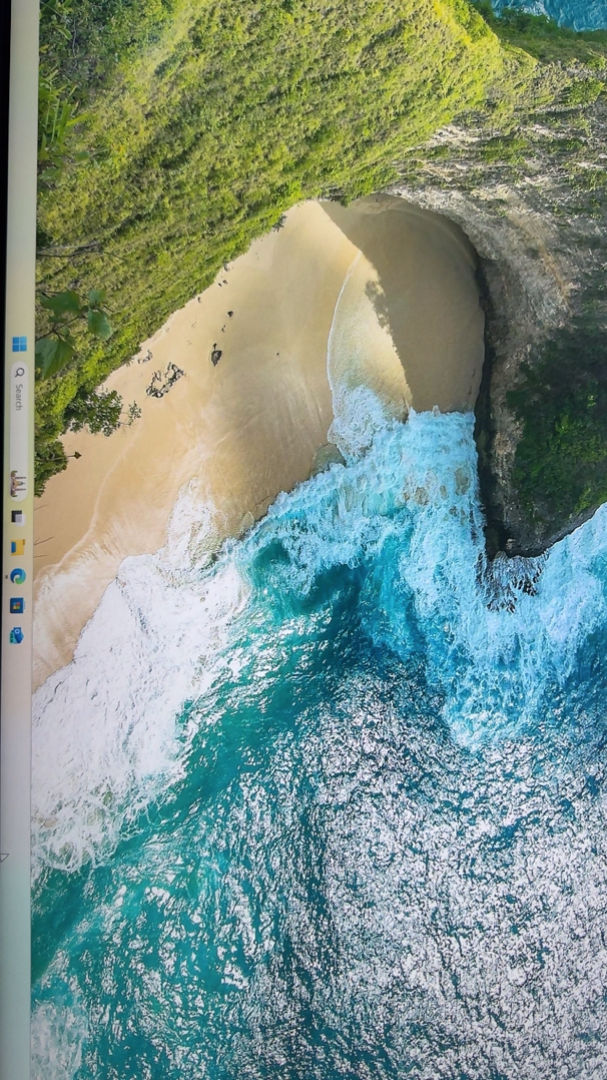
Task: Click the magnifier icon in Search box
Action: (x=19, y=373)
